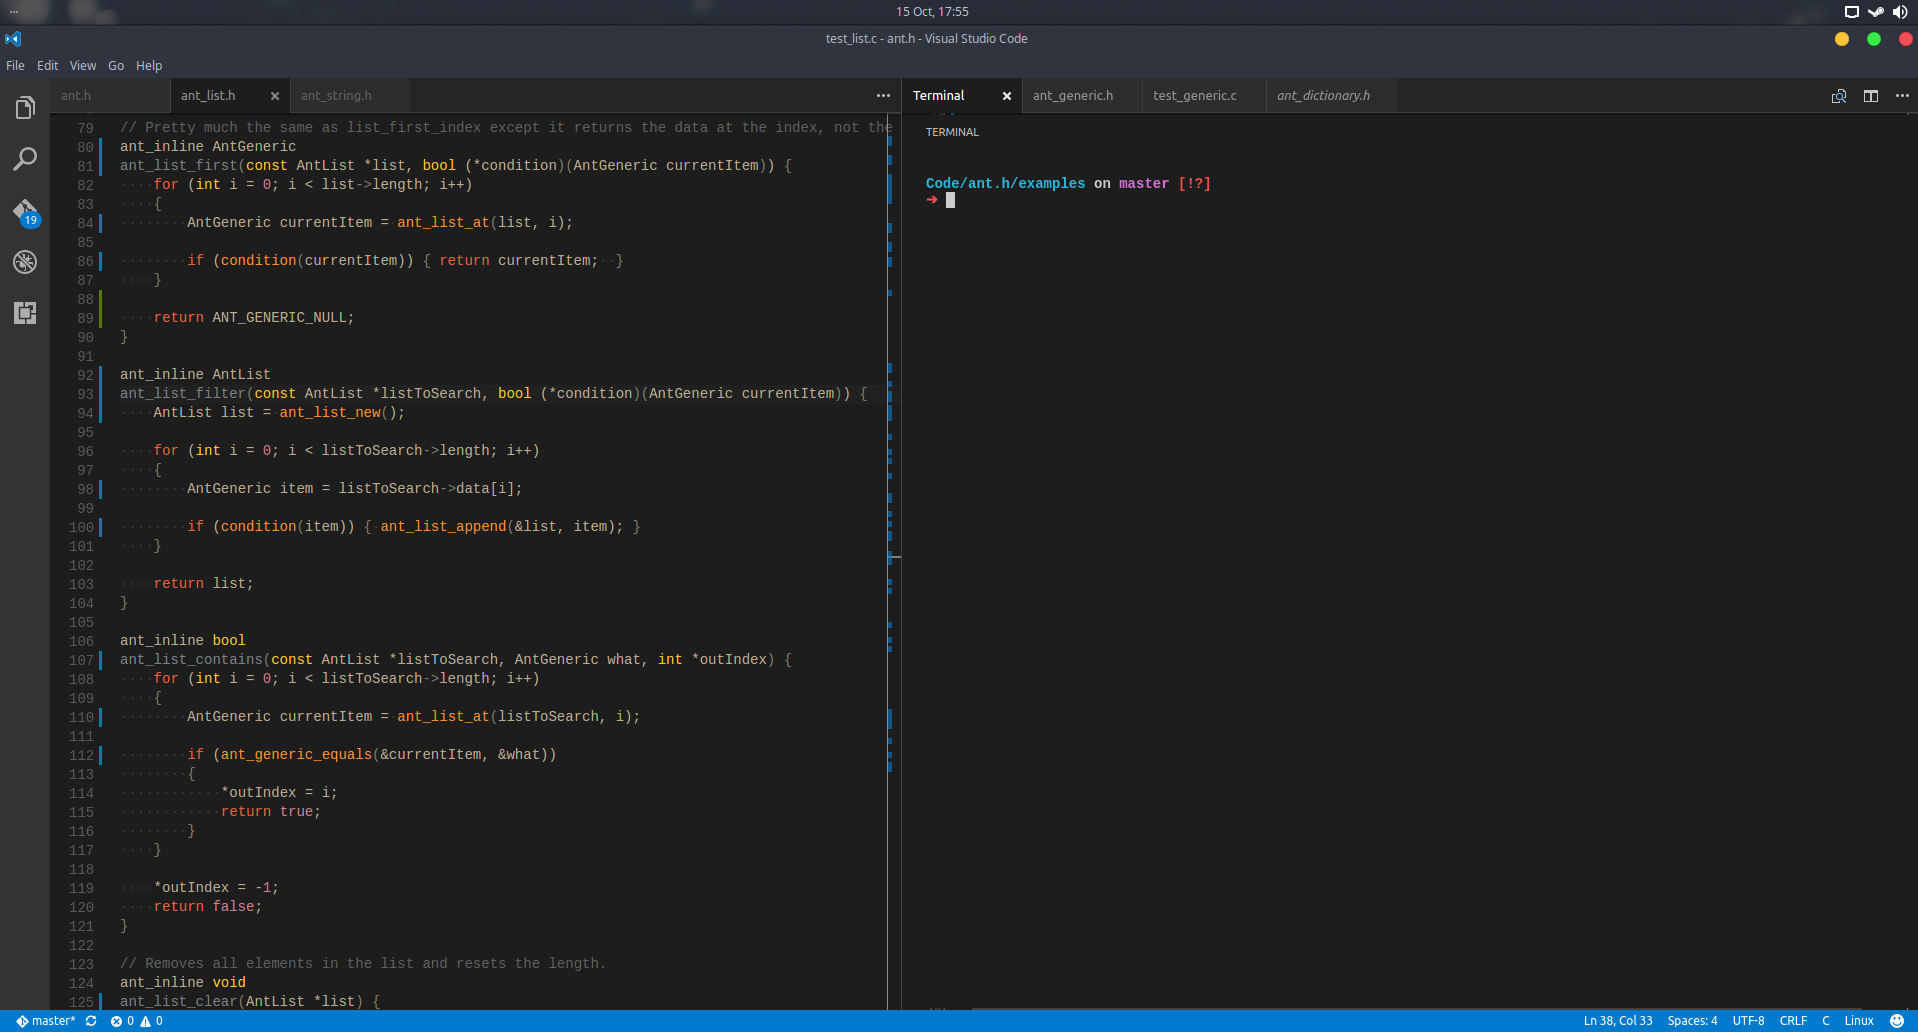This screenshot has width=1918, height=1032.
Task: Click ant_list_append call on line 100
Action: point(443,527)
